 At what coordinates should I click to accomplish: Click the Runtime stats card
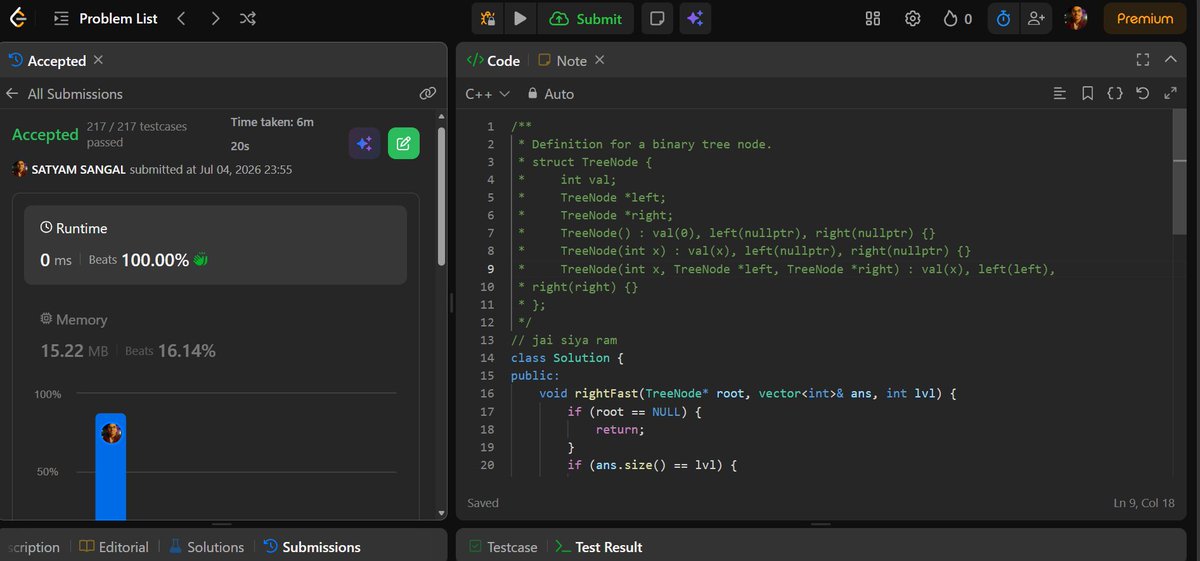(215, 246)
